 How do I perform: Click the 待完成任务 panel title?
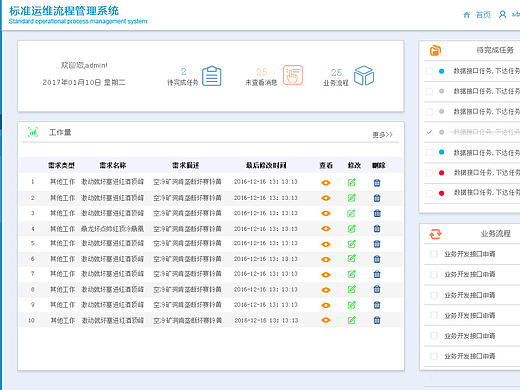[x=495, y=50]
